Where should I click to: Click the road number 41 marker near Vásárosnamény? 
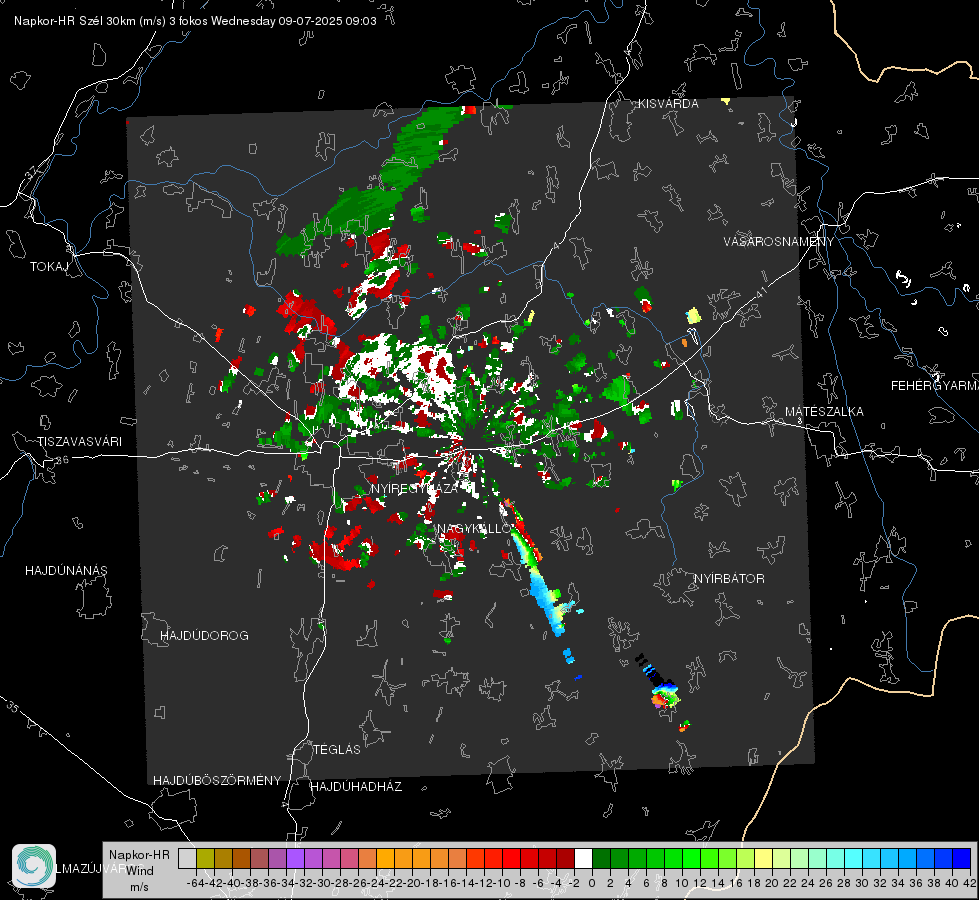pyautogui.click(x=761, y=292)
